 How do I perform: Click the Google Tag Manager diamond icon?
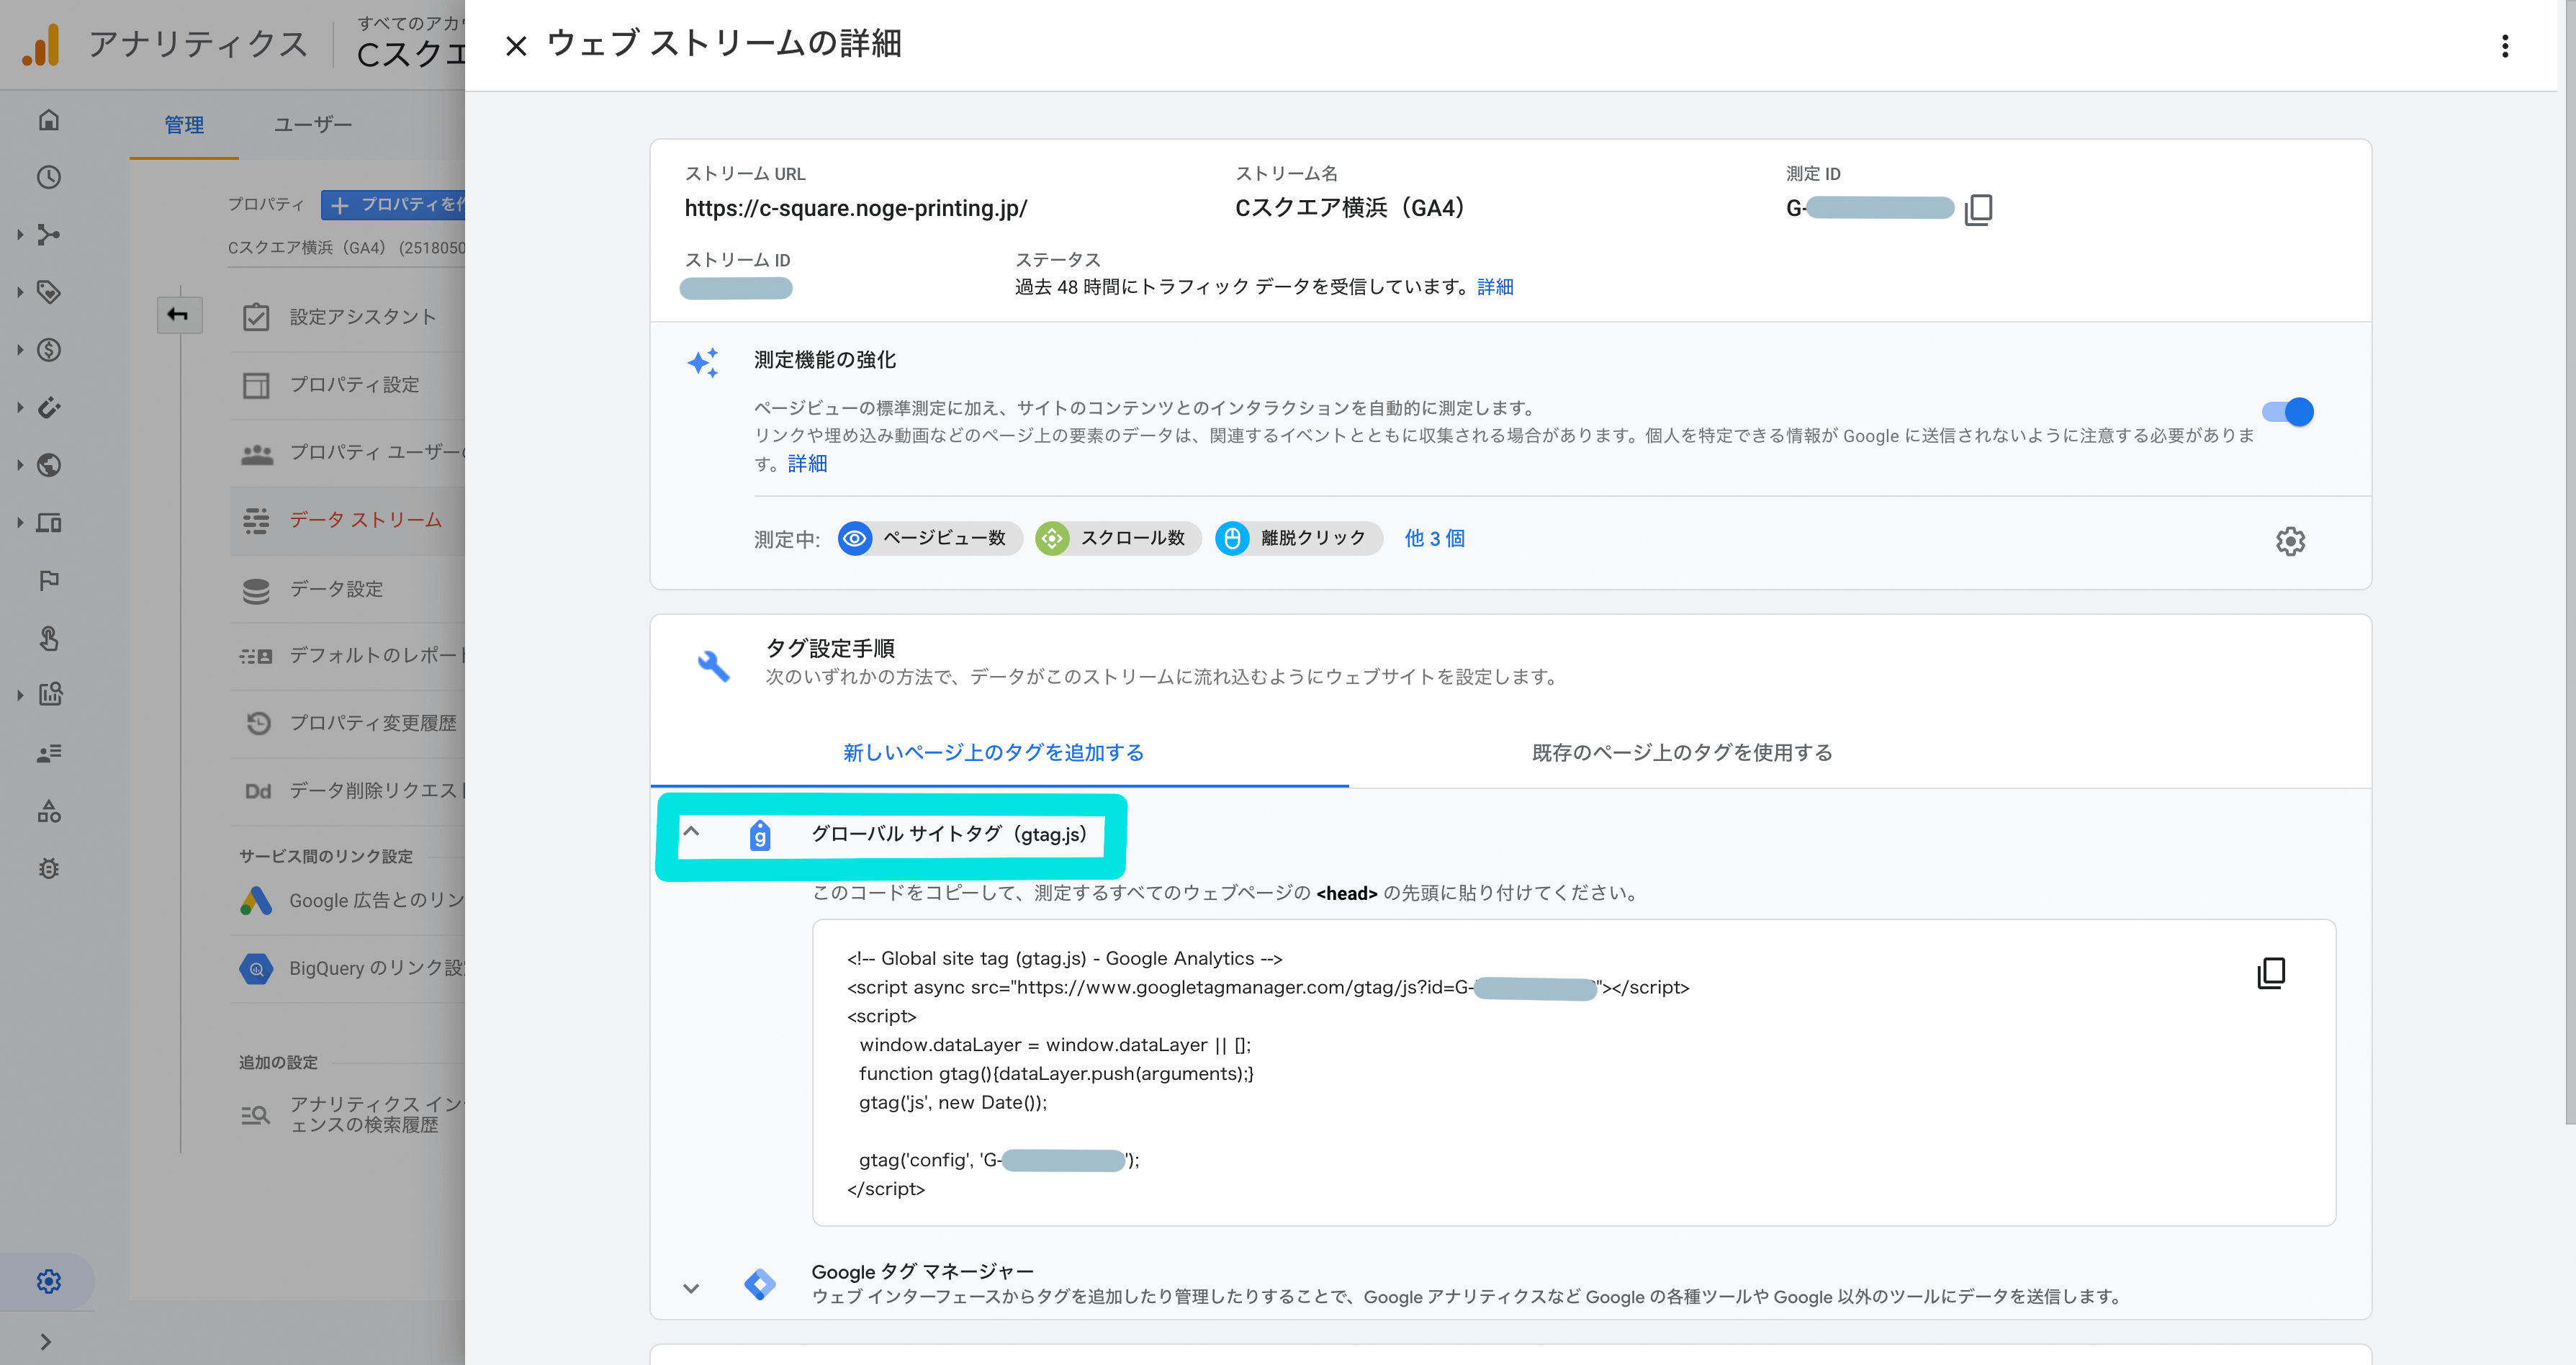[760, 1284]
